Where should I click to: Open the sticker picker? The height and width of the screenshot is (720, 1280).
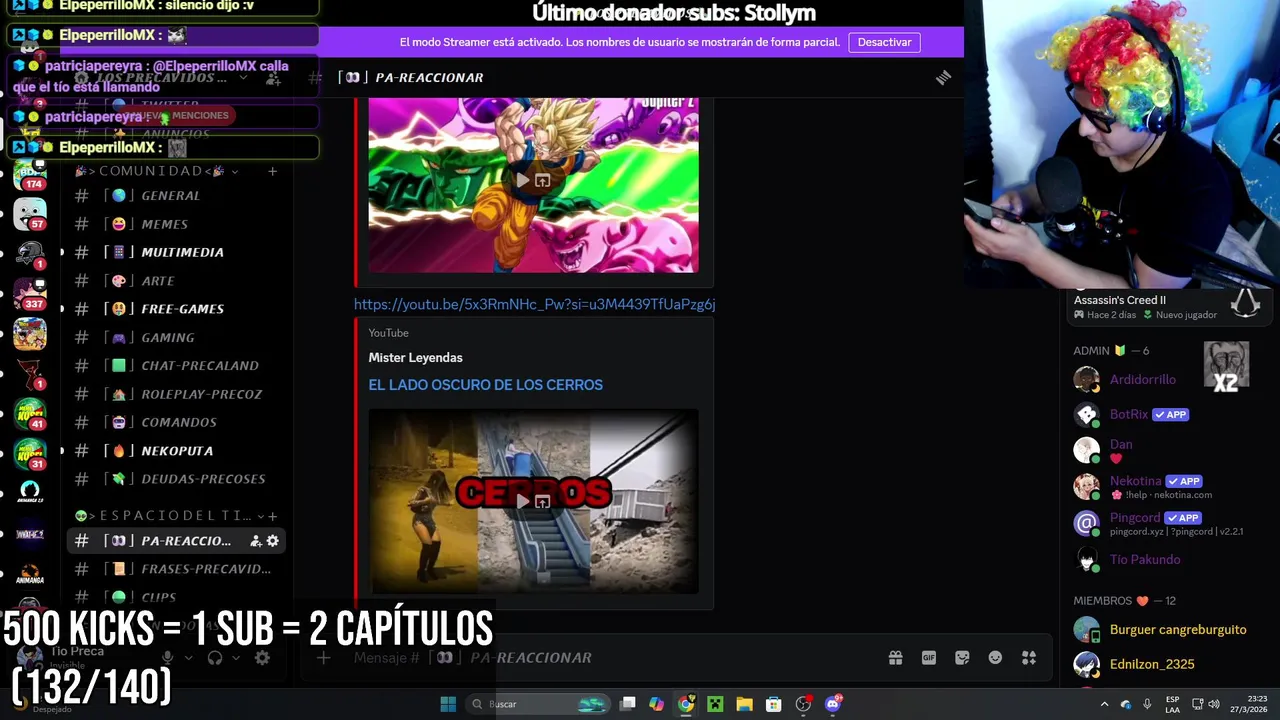pos(962,657)
